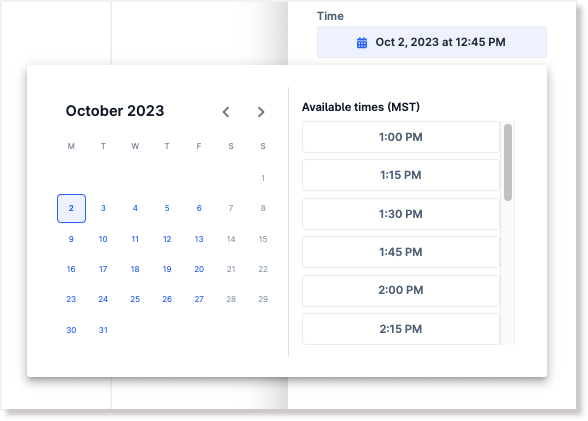The image size is (588, 421).
Task: Select the 1:45 PM time slot
Action: coord(401,252)
